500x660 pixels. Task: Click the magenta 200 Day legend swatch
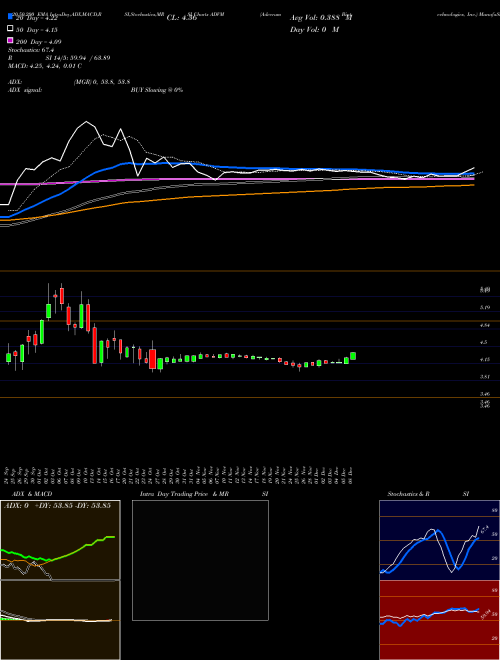click(x=10, y=40)
